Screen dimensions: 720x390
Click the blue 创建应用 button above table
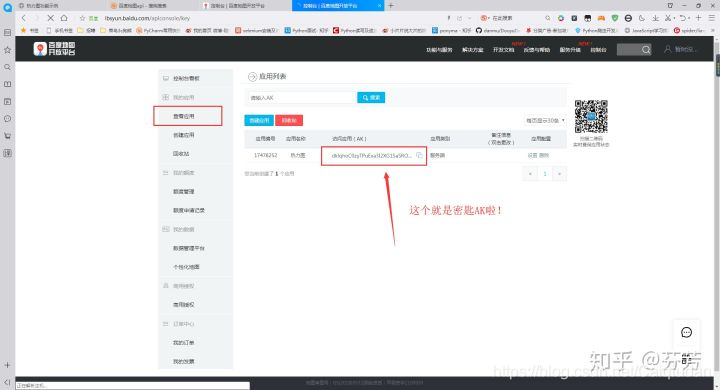[259, 120]
